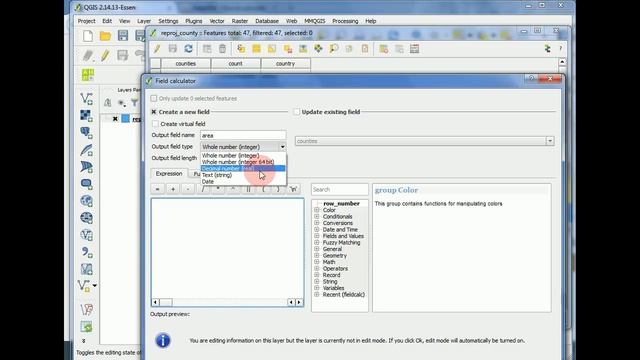Expand the Geometry function group
This screenshot has width=640, height=360.
(x=317, y=256)
